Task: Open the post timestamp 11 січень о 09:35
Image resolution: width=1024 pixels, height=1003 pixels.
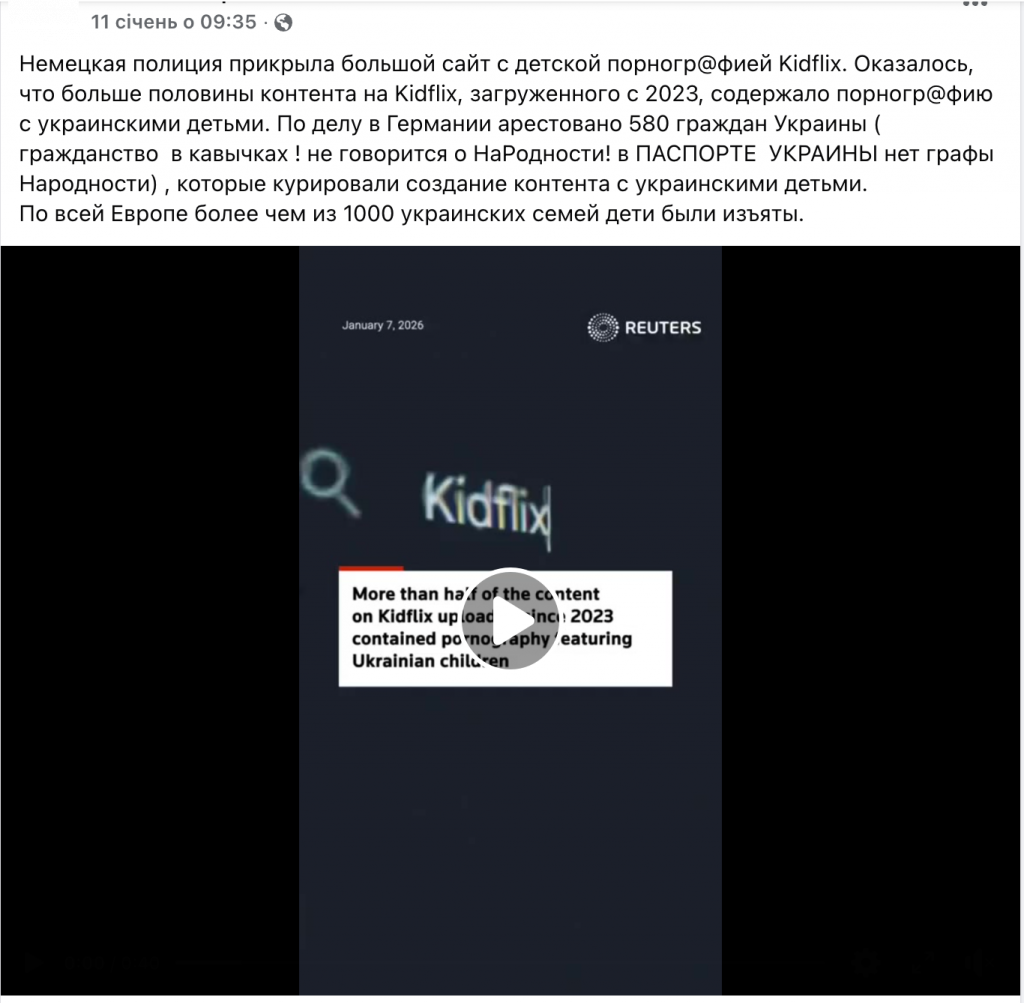Action: [x=174, y=22]
